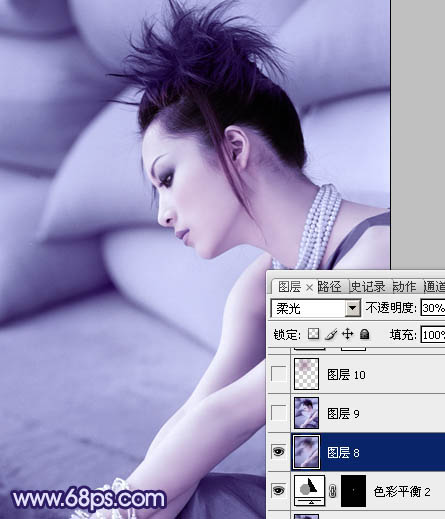Show 图层 9 via its visibility box
Viewport: 445px width, 519px height.
(x=278, y=413)
